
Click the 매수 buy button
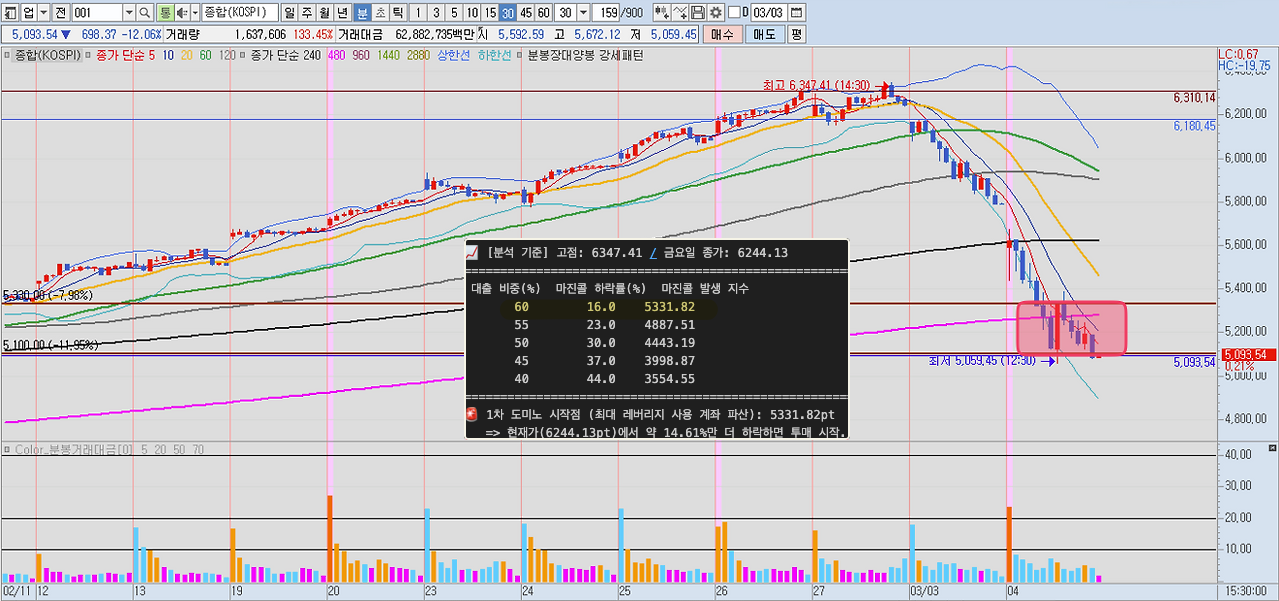point(723,34)
